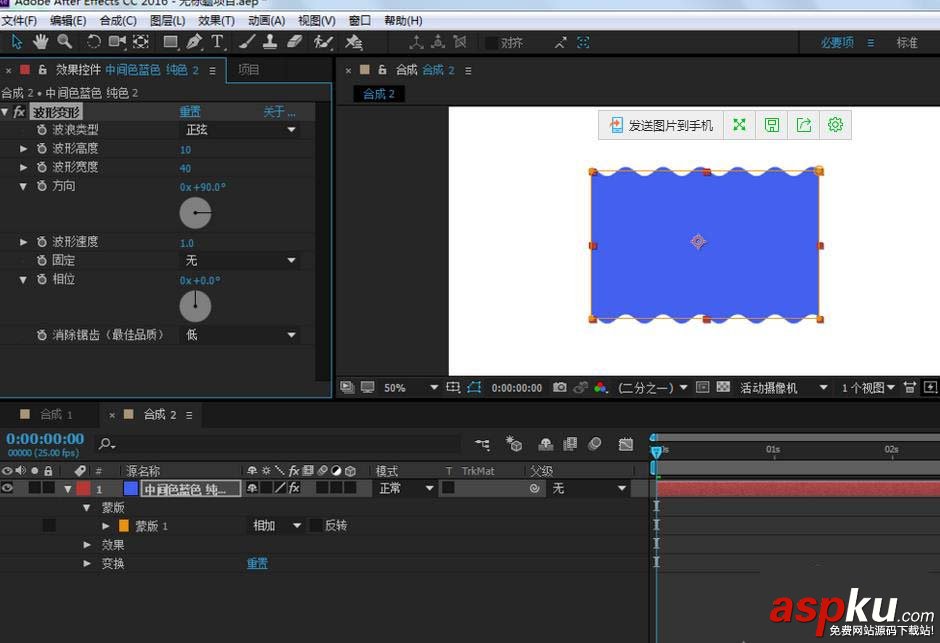
Task: Select the Pen tool
Action: 194,42
